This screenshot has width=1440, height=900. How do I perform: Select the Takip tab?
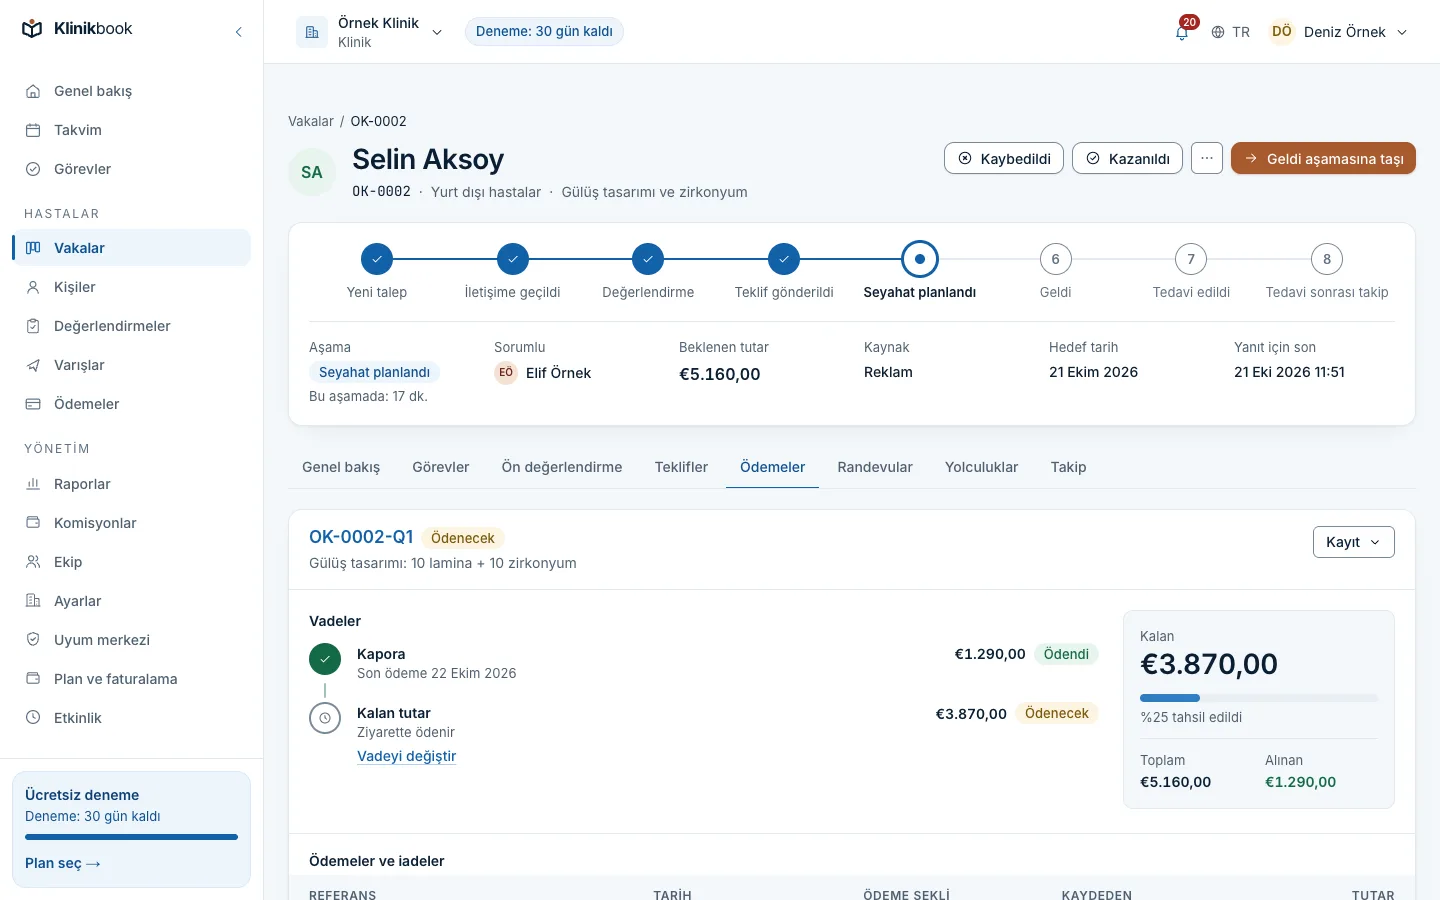point(1068,467)
